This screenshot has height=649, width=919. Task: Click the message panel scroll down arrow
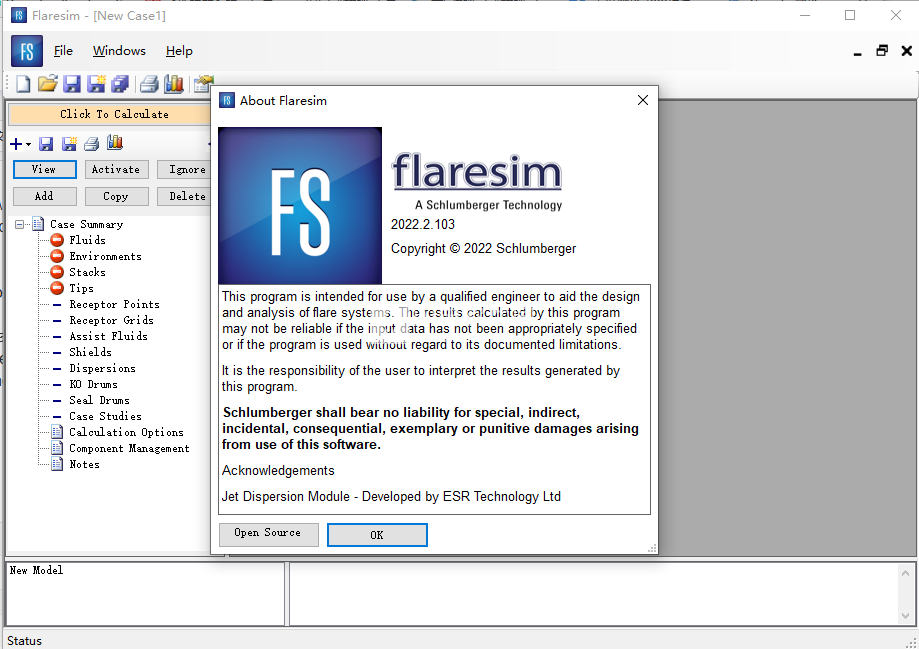(x=906, y=616)
